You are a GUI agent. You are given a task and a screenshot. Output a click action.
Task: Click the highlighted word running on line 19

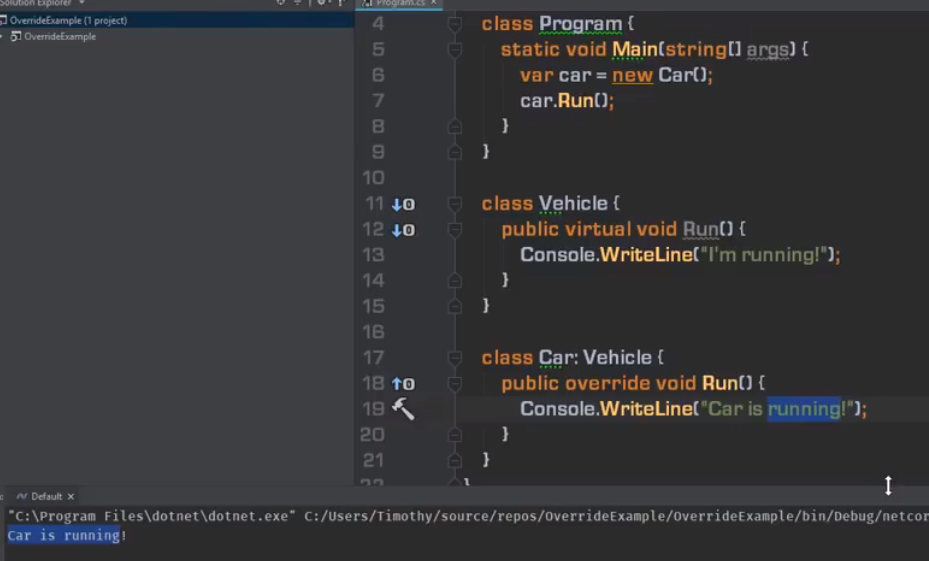click(803, 409)
